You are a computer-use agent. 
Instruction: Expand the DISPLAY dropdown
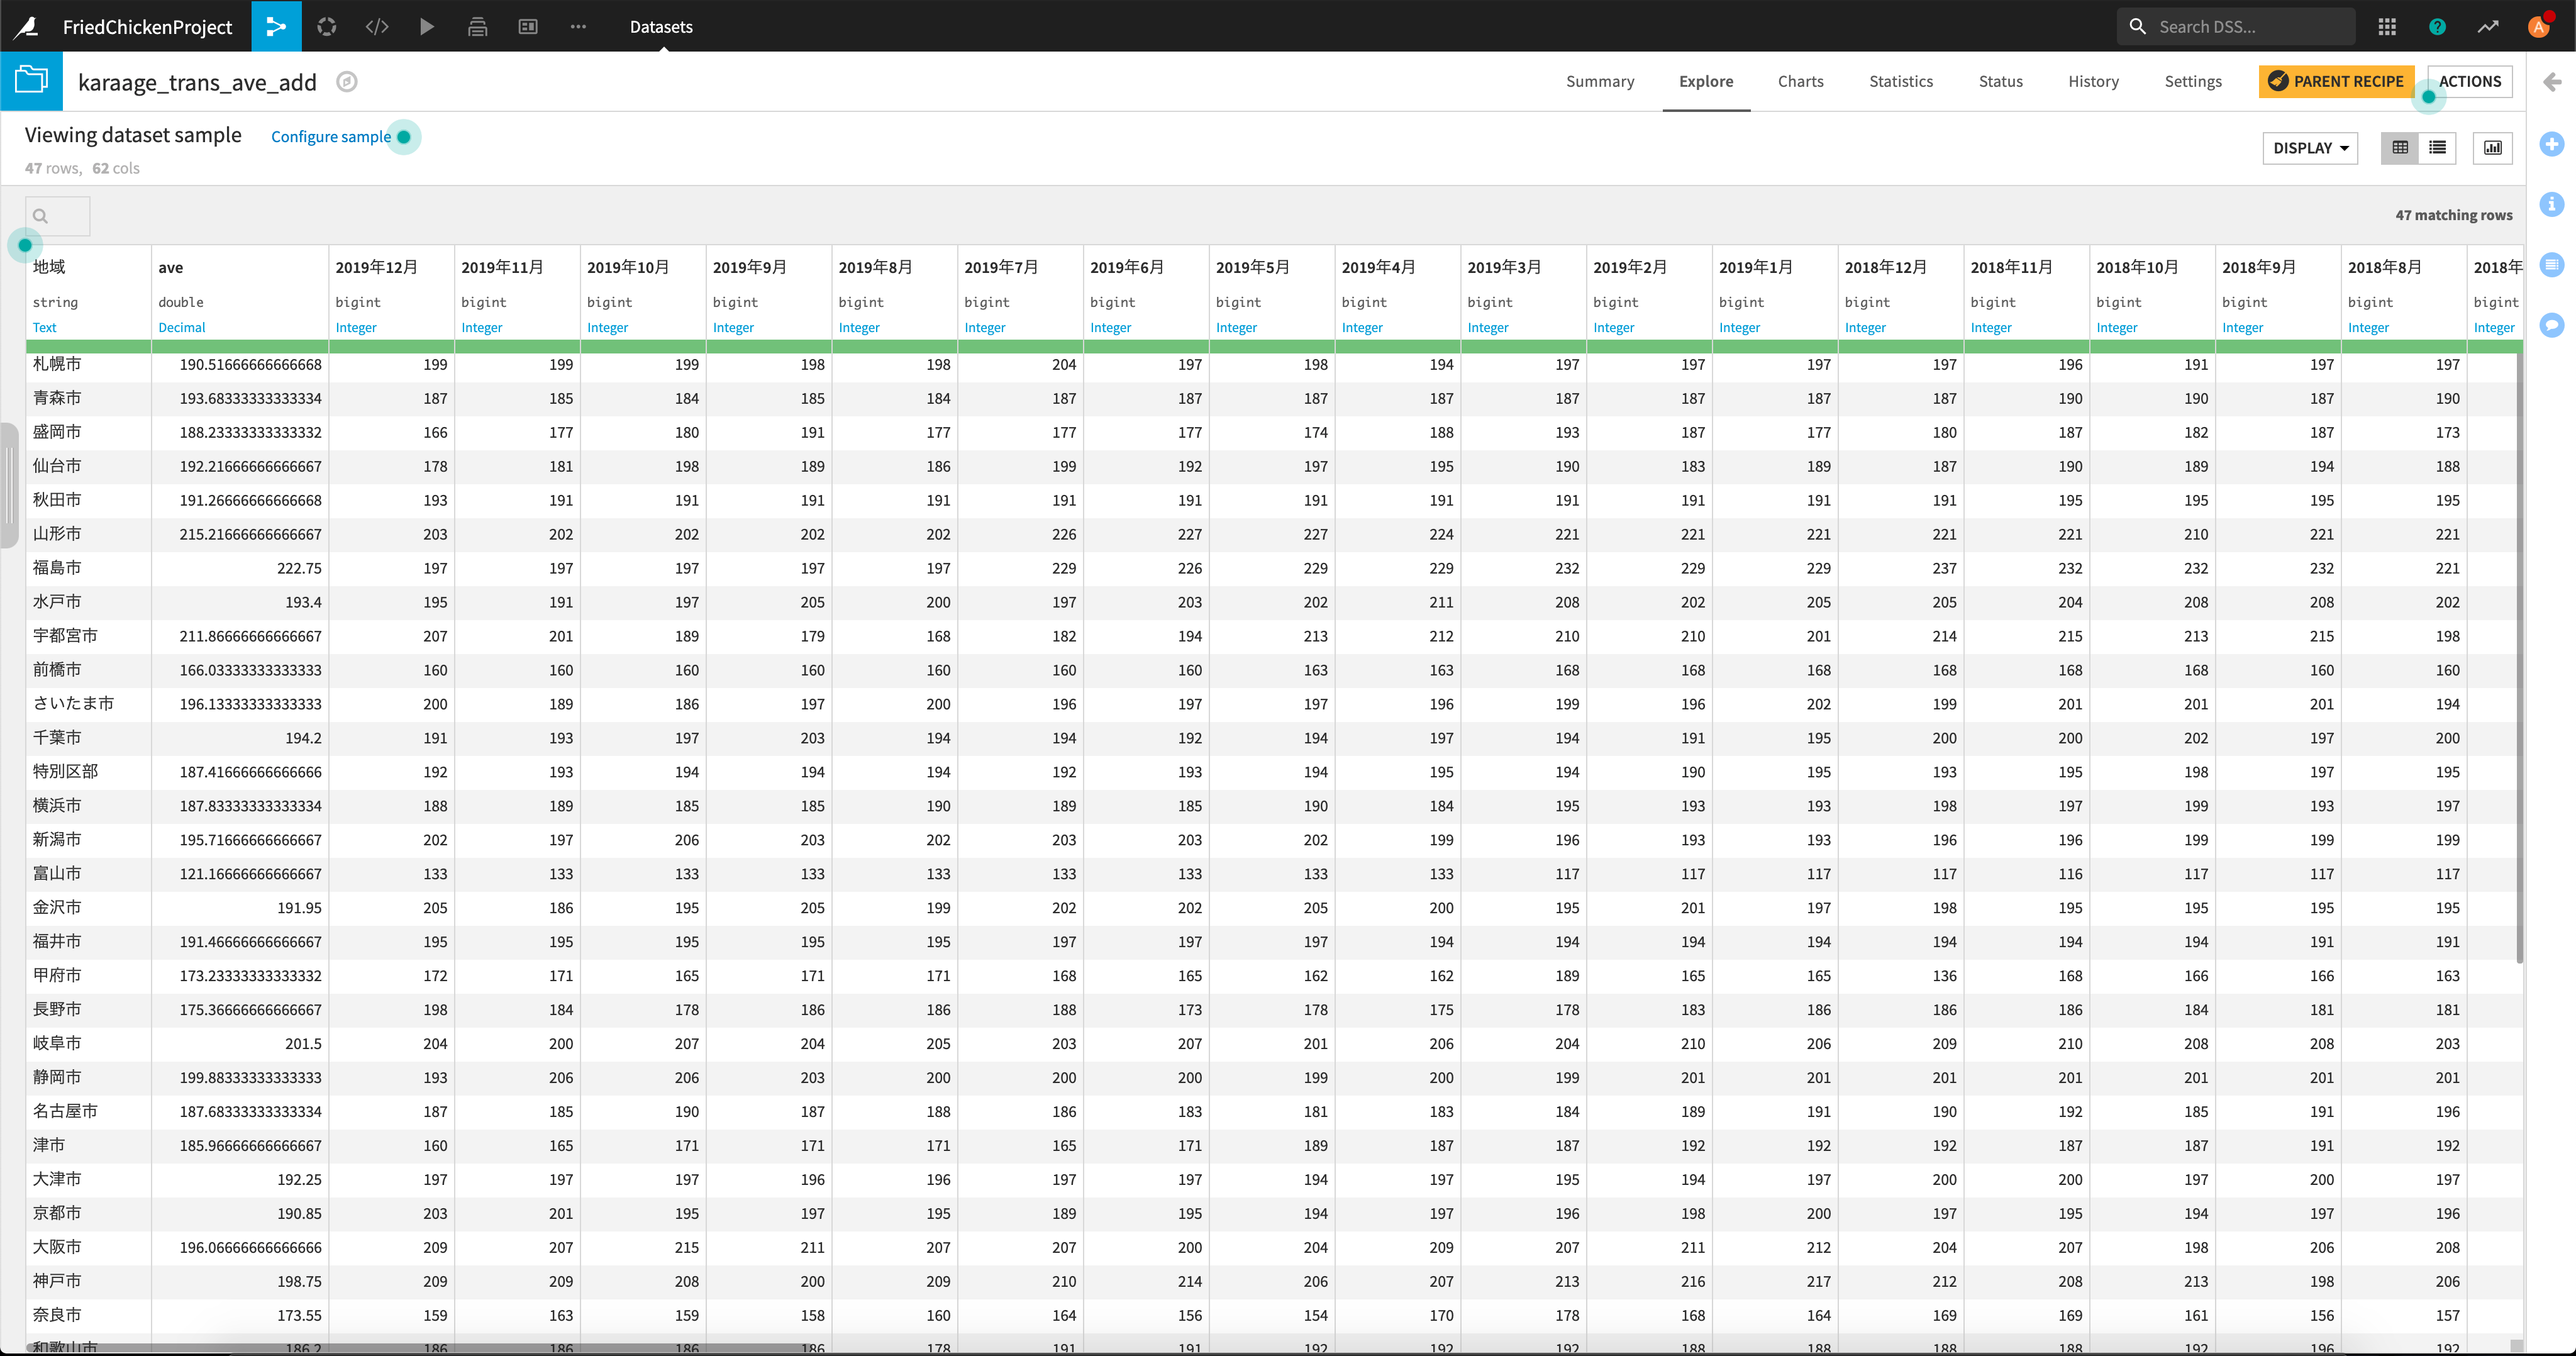(2310, 148)
